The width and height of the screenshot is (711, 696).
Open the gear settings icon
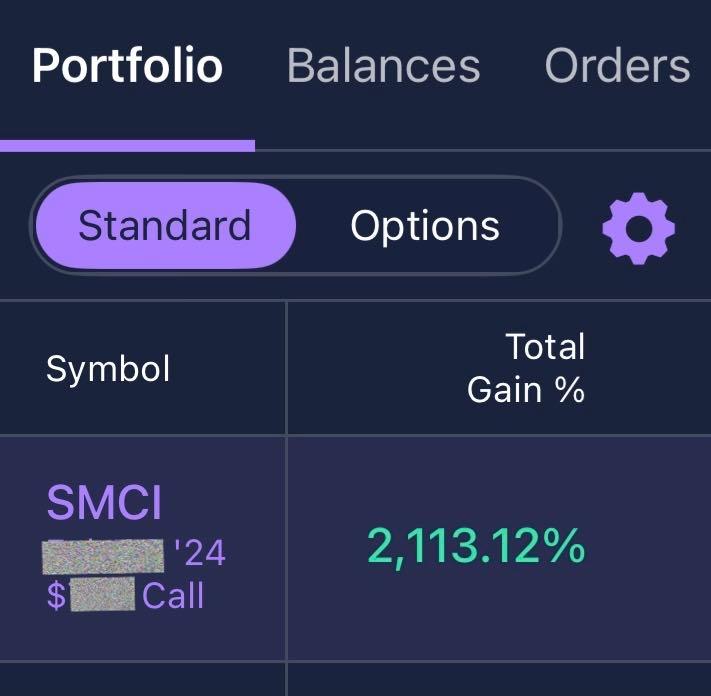tap(638, 228)
